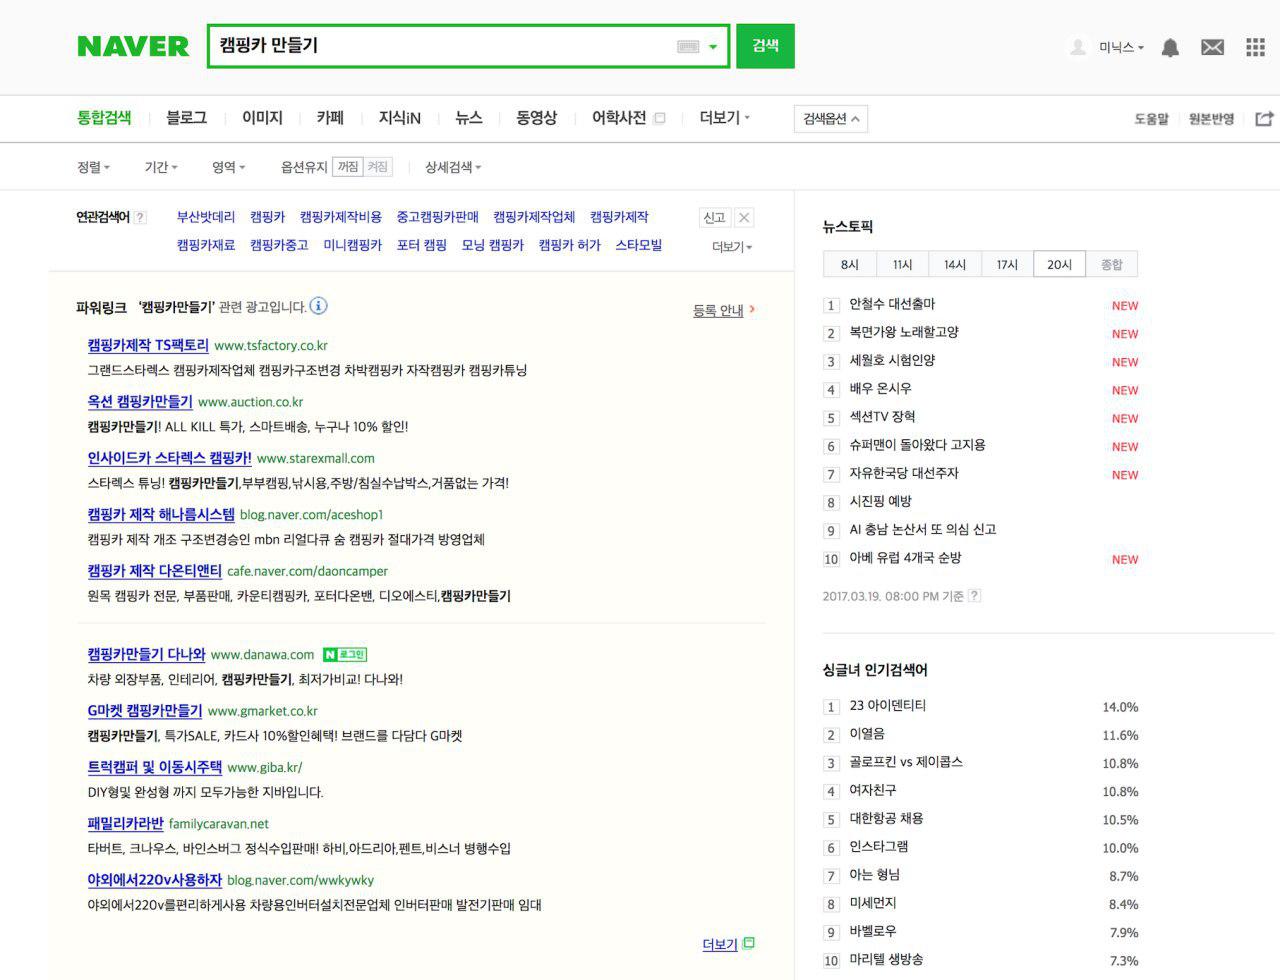Image resolution: width=1280 pixels, height=980 pixels.
Task: Open notifications bell icon
Action: (1170, 47)
